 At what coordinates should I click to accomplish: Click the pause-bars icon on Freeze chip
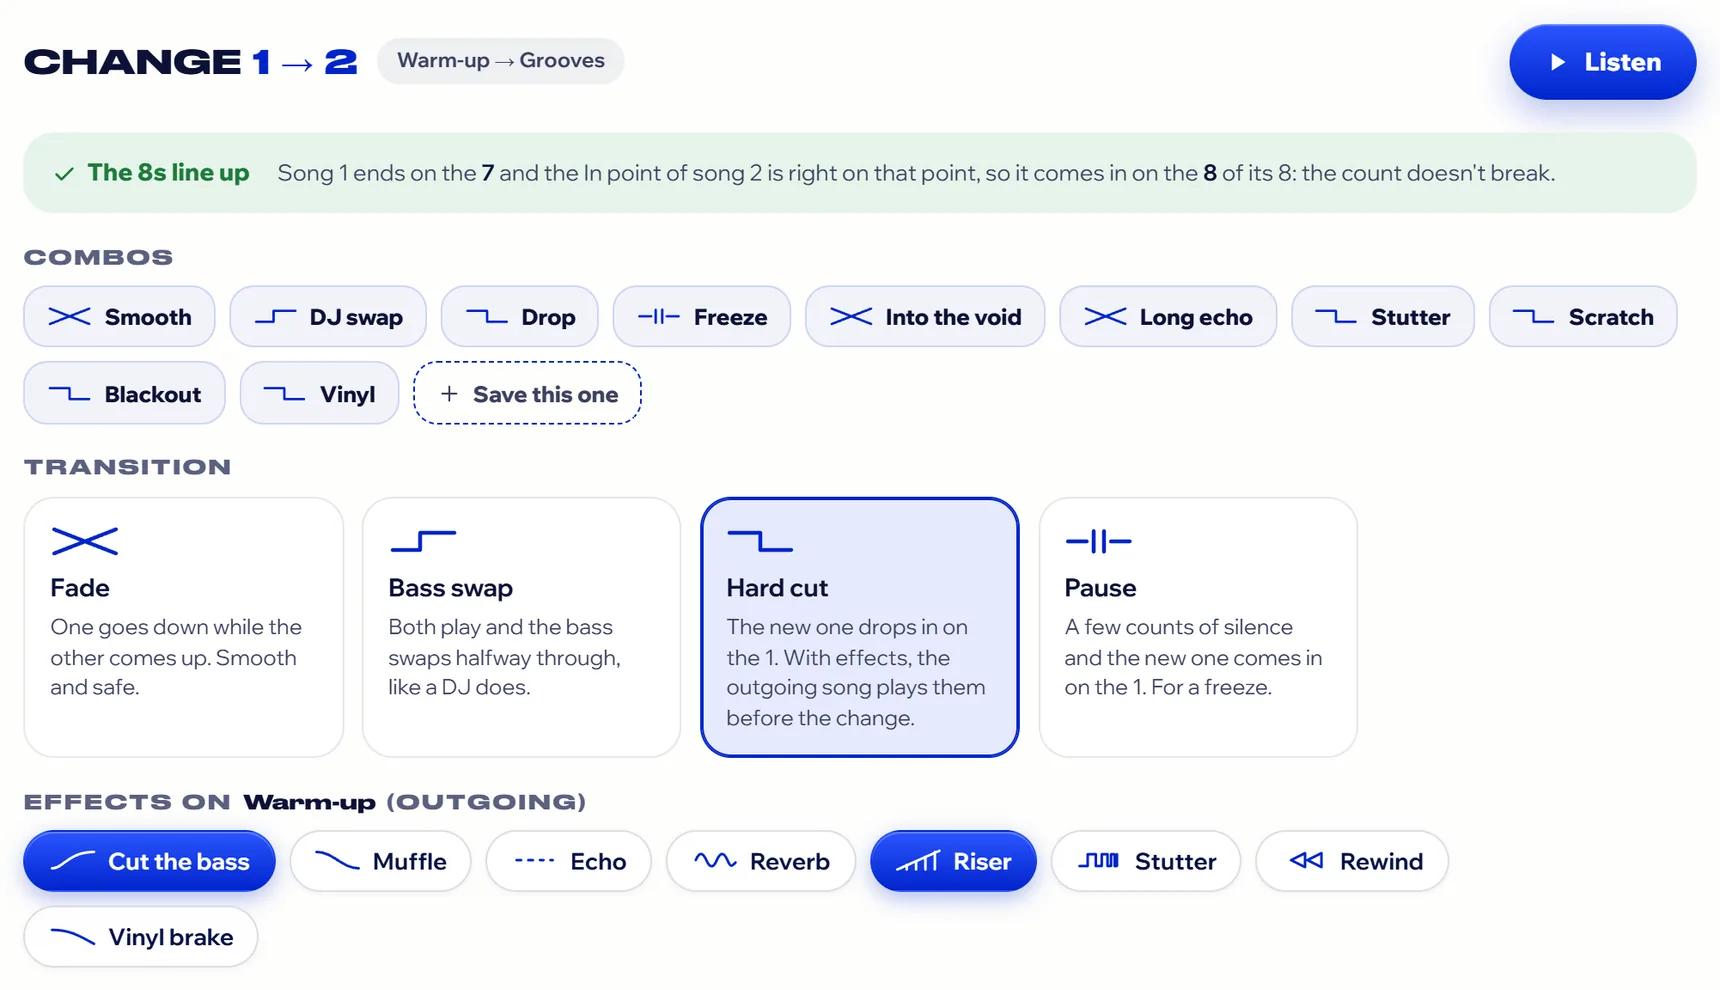(x=659, y=316)
